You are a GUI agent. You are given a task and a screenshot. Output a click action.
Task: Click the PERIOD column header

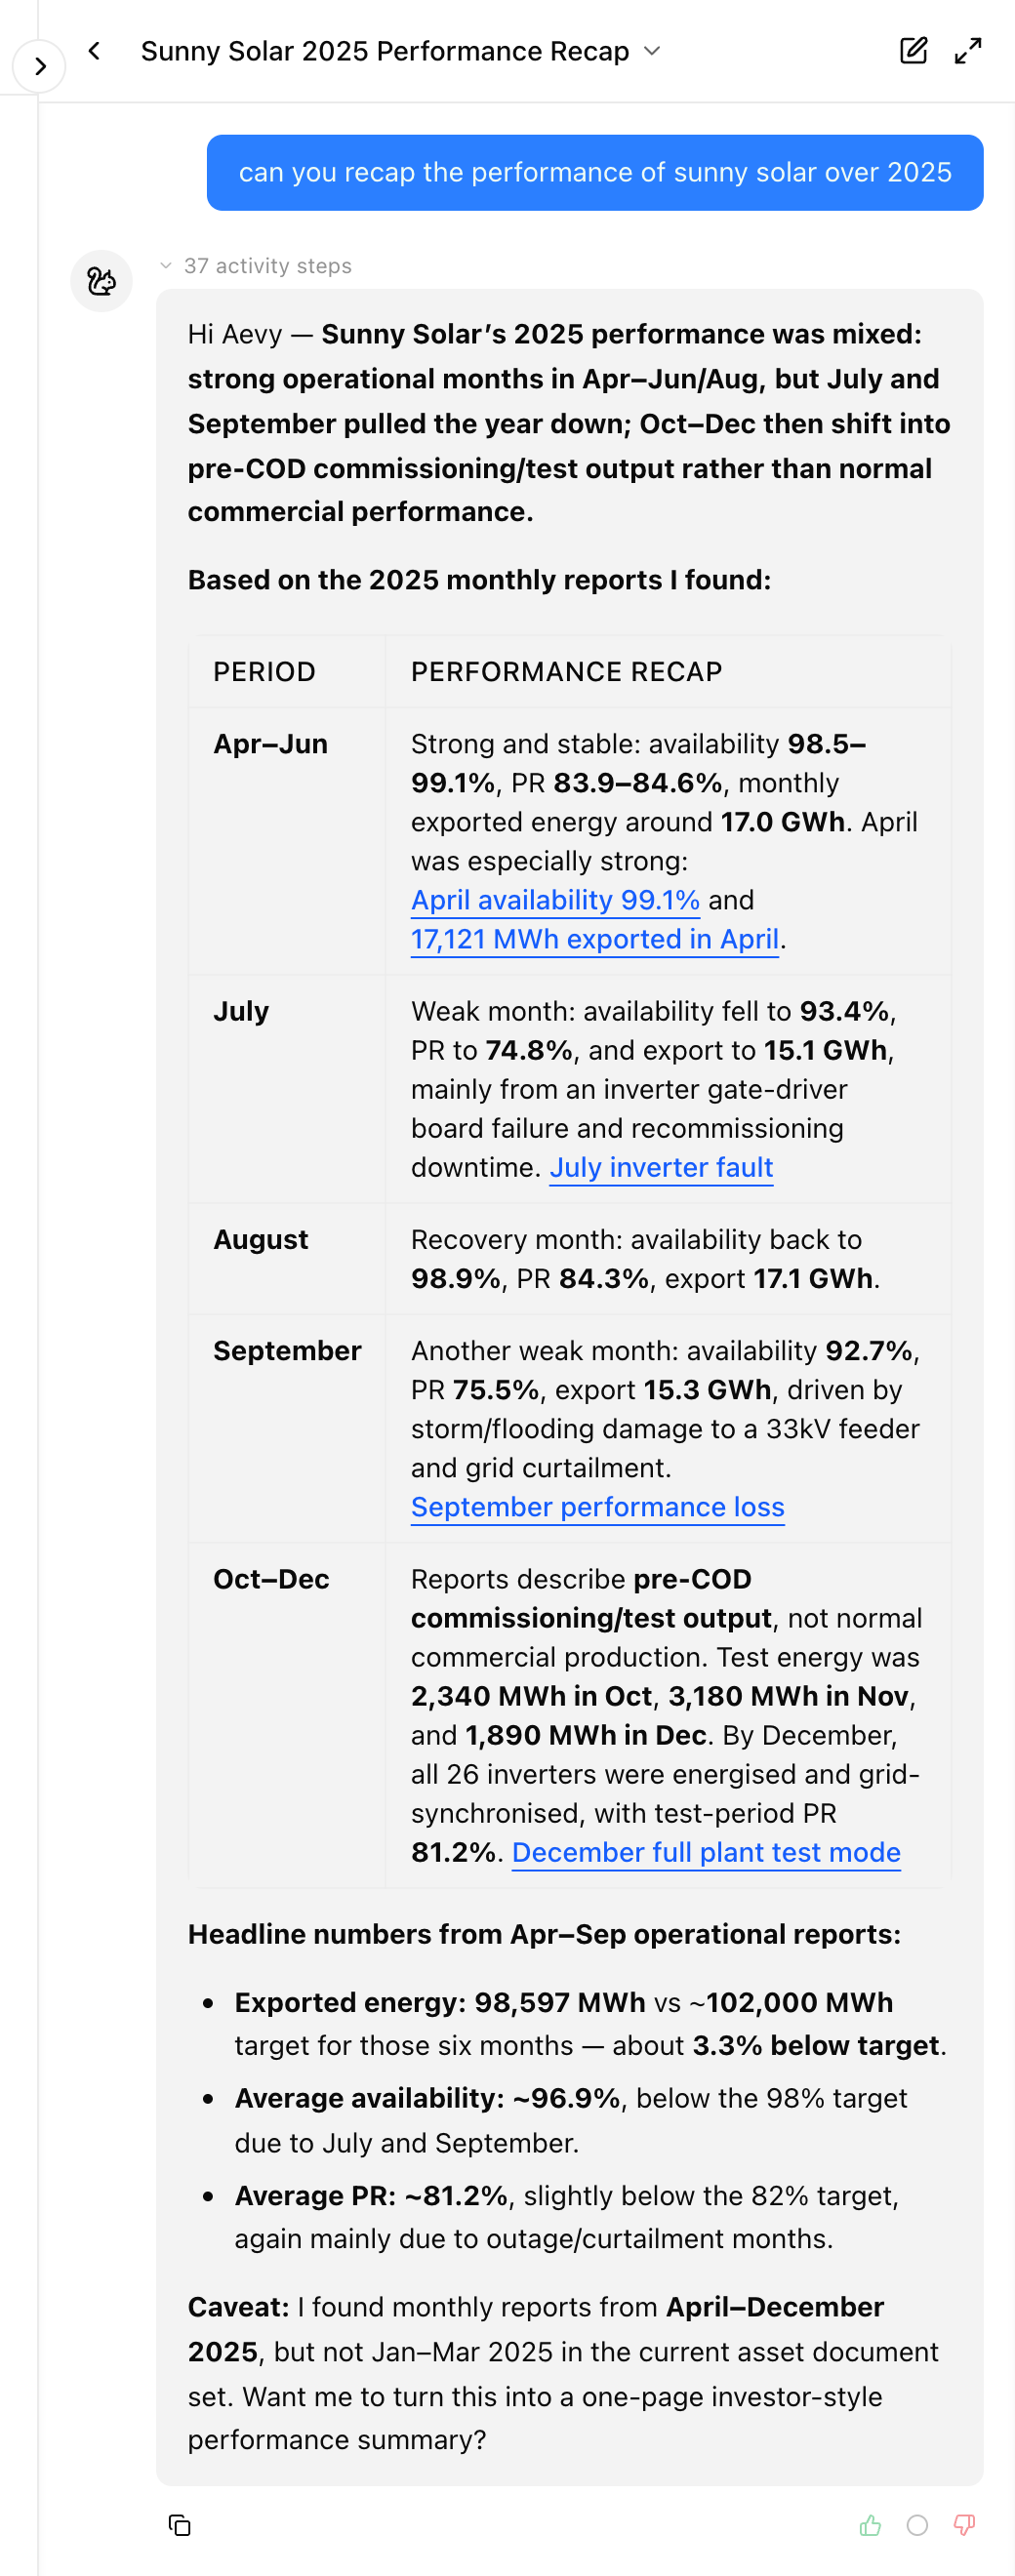coord(264,672)
